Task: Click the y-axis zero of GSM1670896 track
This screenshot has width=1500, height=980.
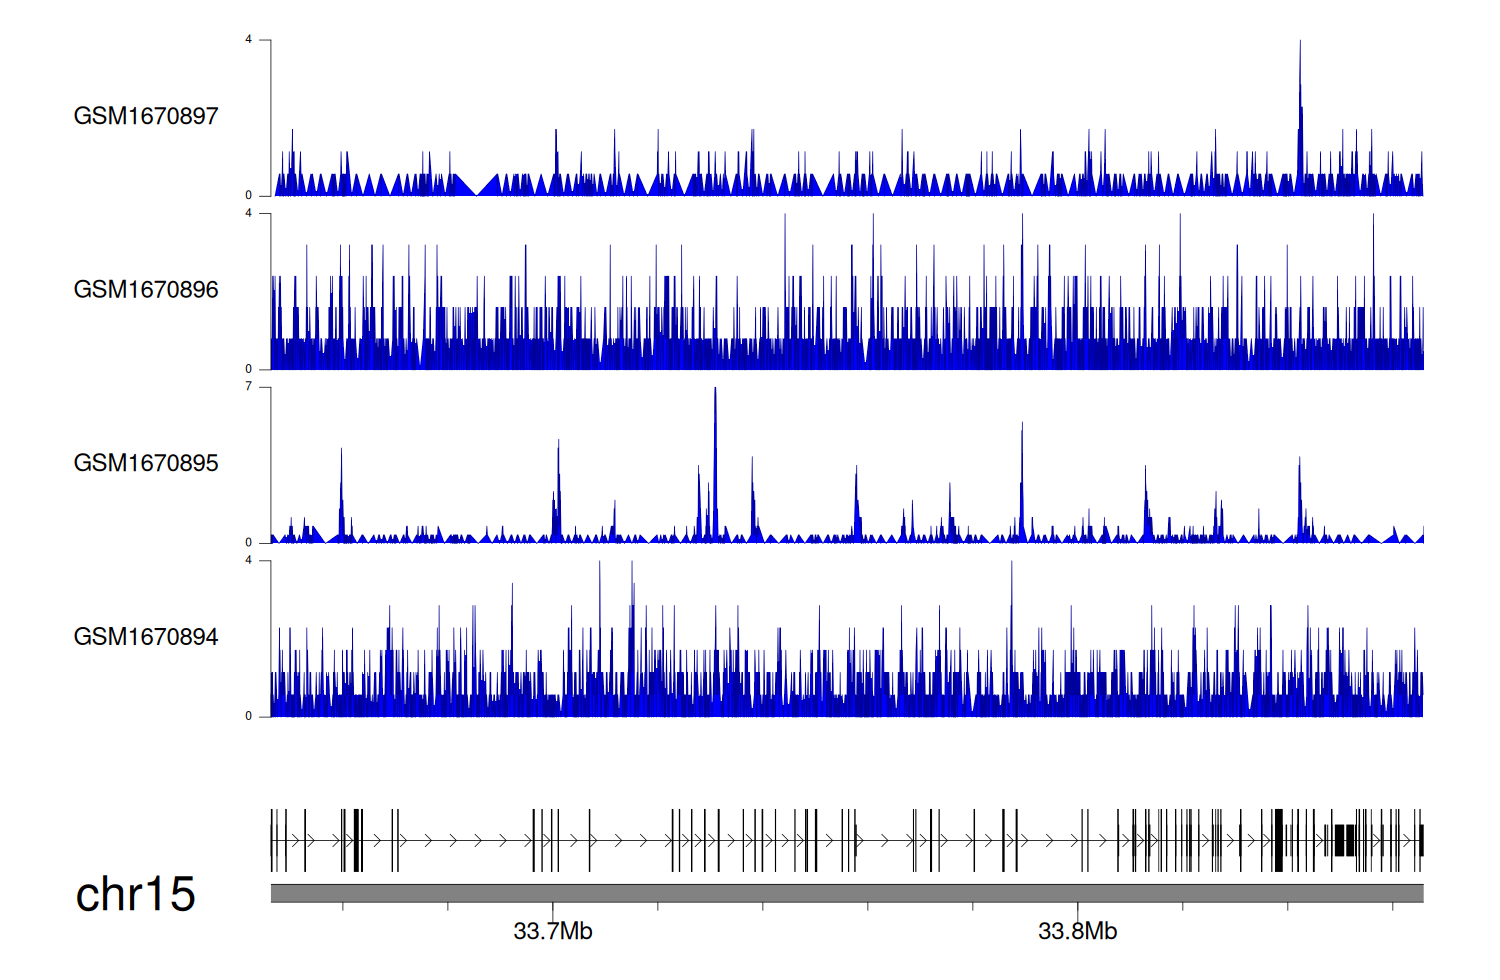Action: 249,369
